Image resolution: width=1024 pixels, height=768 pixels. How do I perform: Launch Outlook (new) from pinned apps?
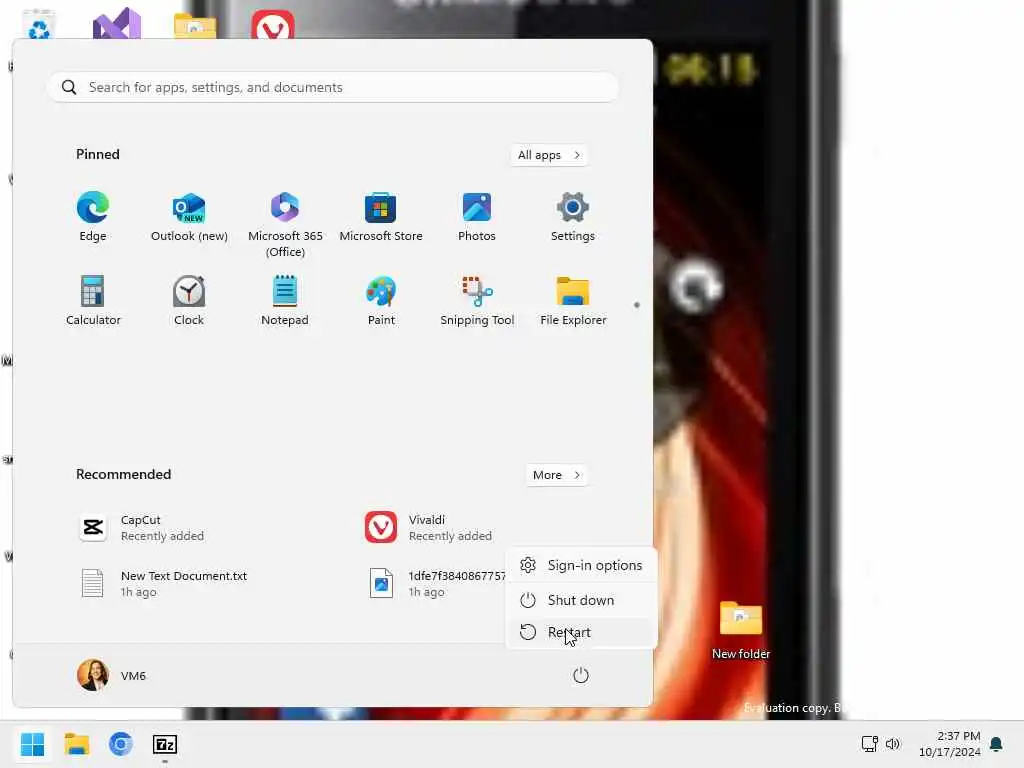189,217
